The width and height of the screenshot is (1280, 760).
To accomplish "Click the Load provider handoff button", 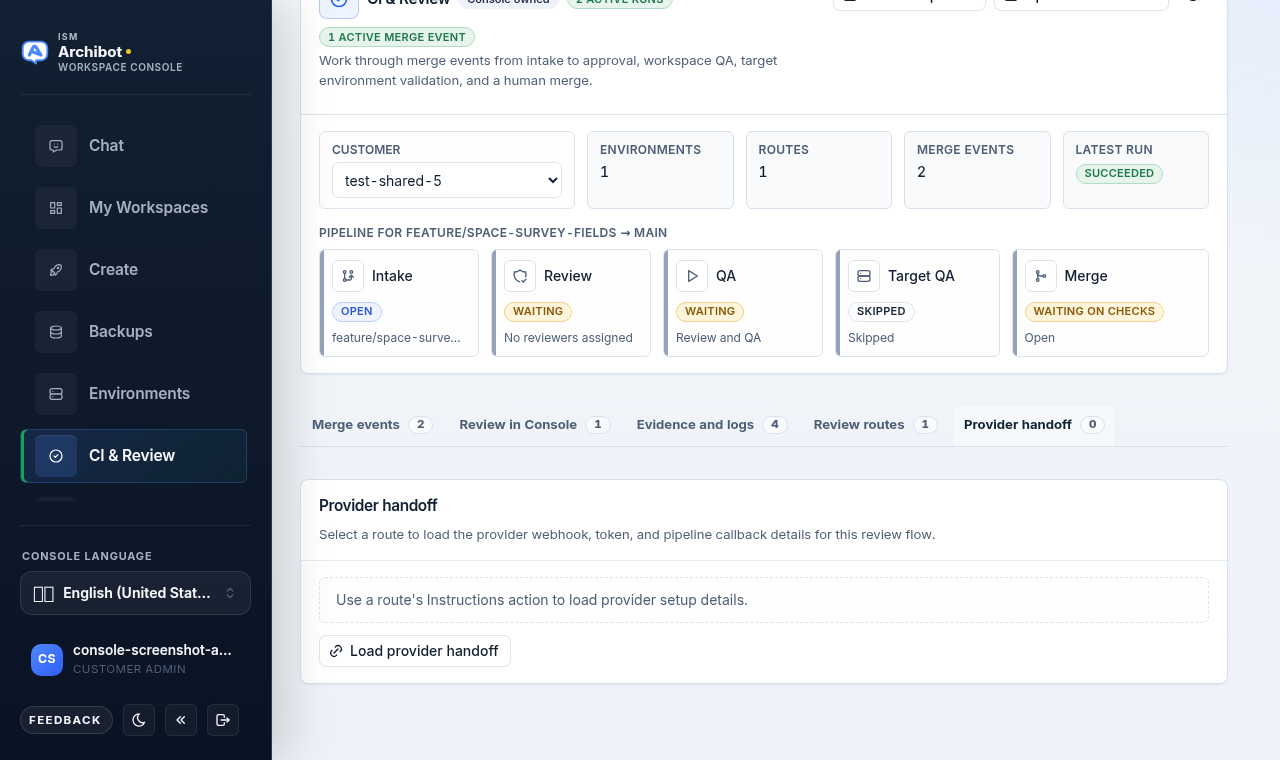I will pos(415,651).
